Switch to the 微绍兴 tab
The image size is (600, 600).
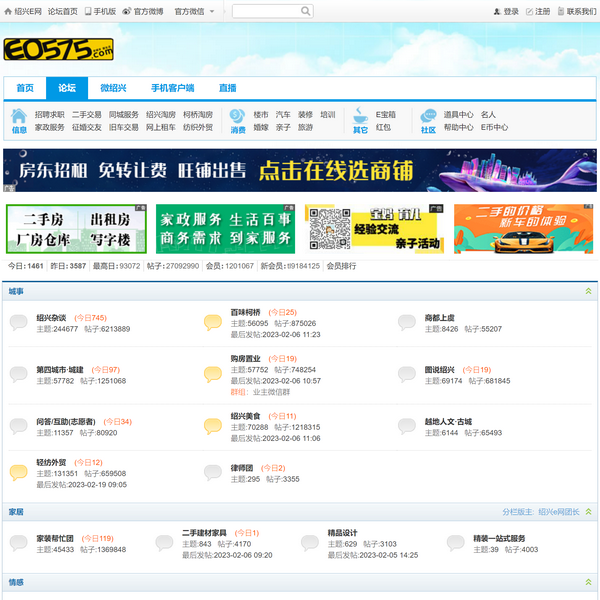(x=113, y=88)
